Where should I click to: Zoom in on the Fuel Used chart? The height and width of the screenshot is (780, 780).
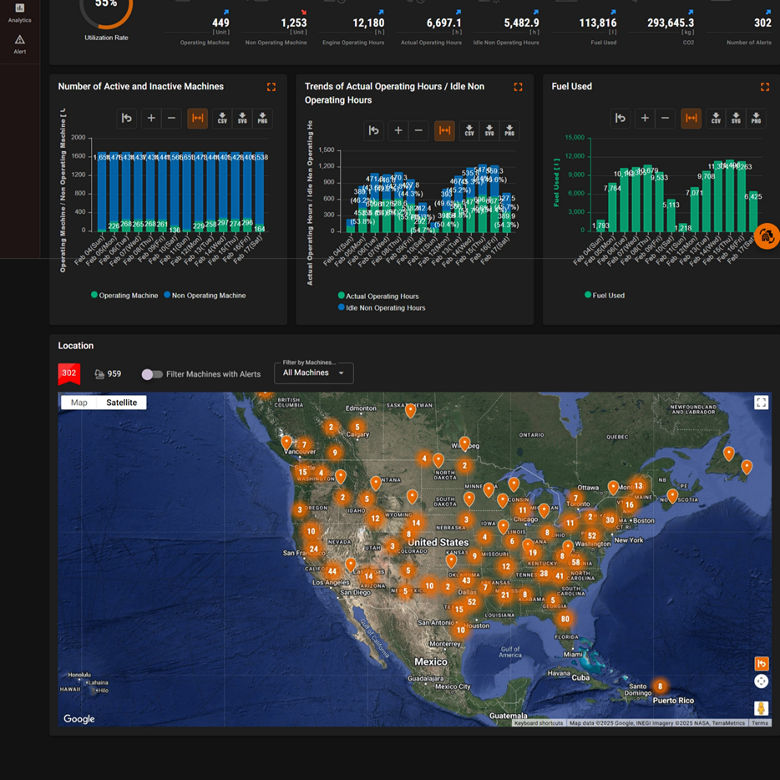(645, 118)
